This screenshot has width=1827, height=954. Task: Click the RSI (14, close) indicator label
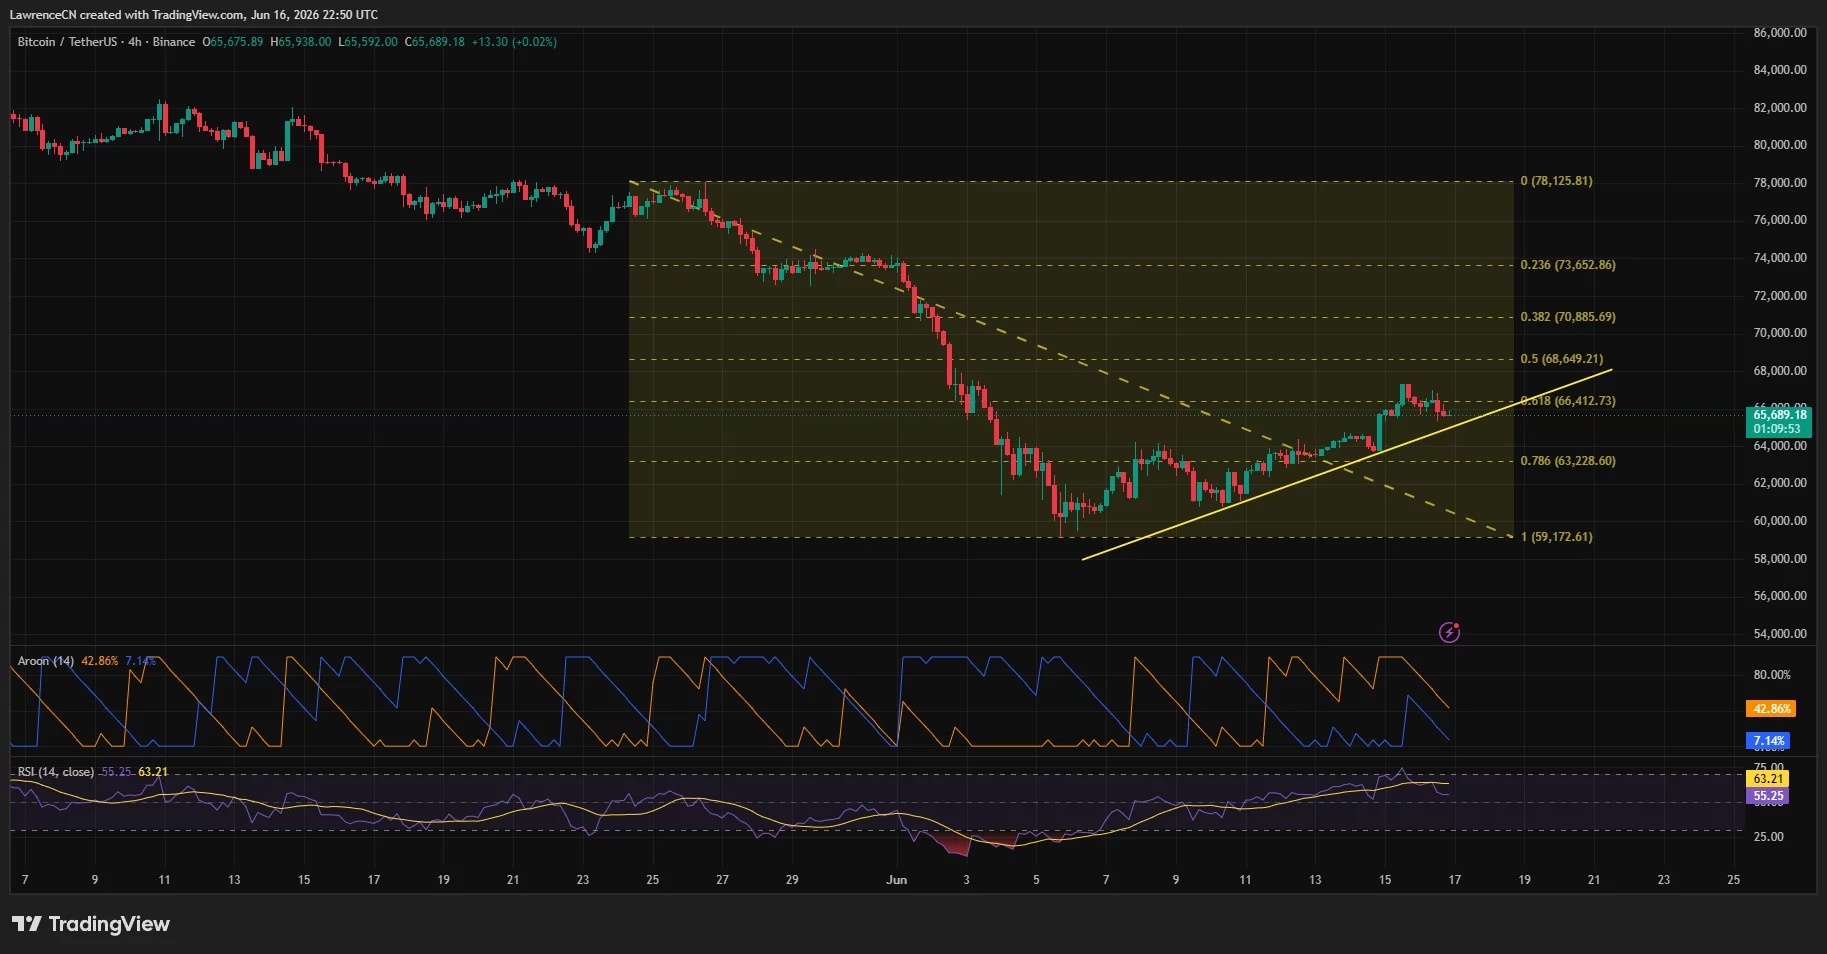point(56,772)
